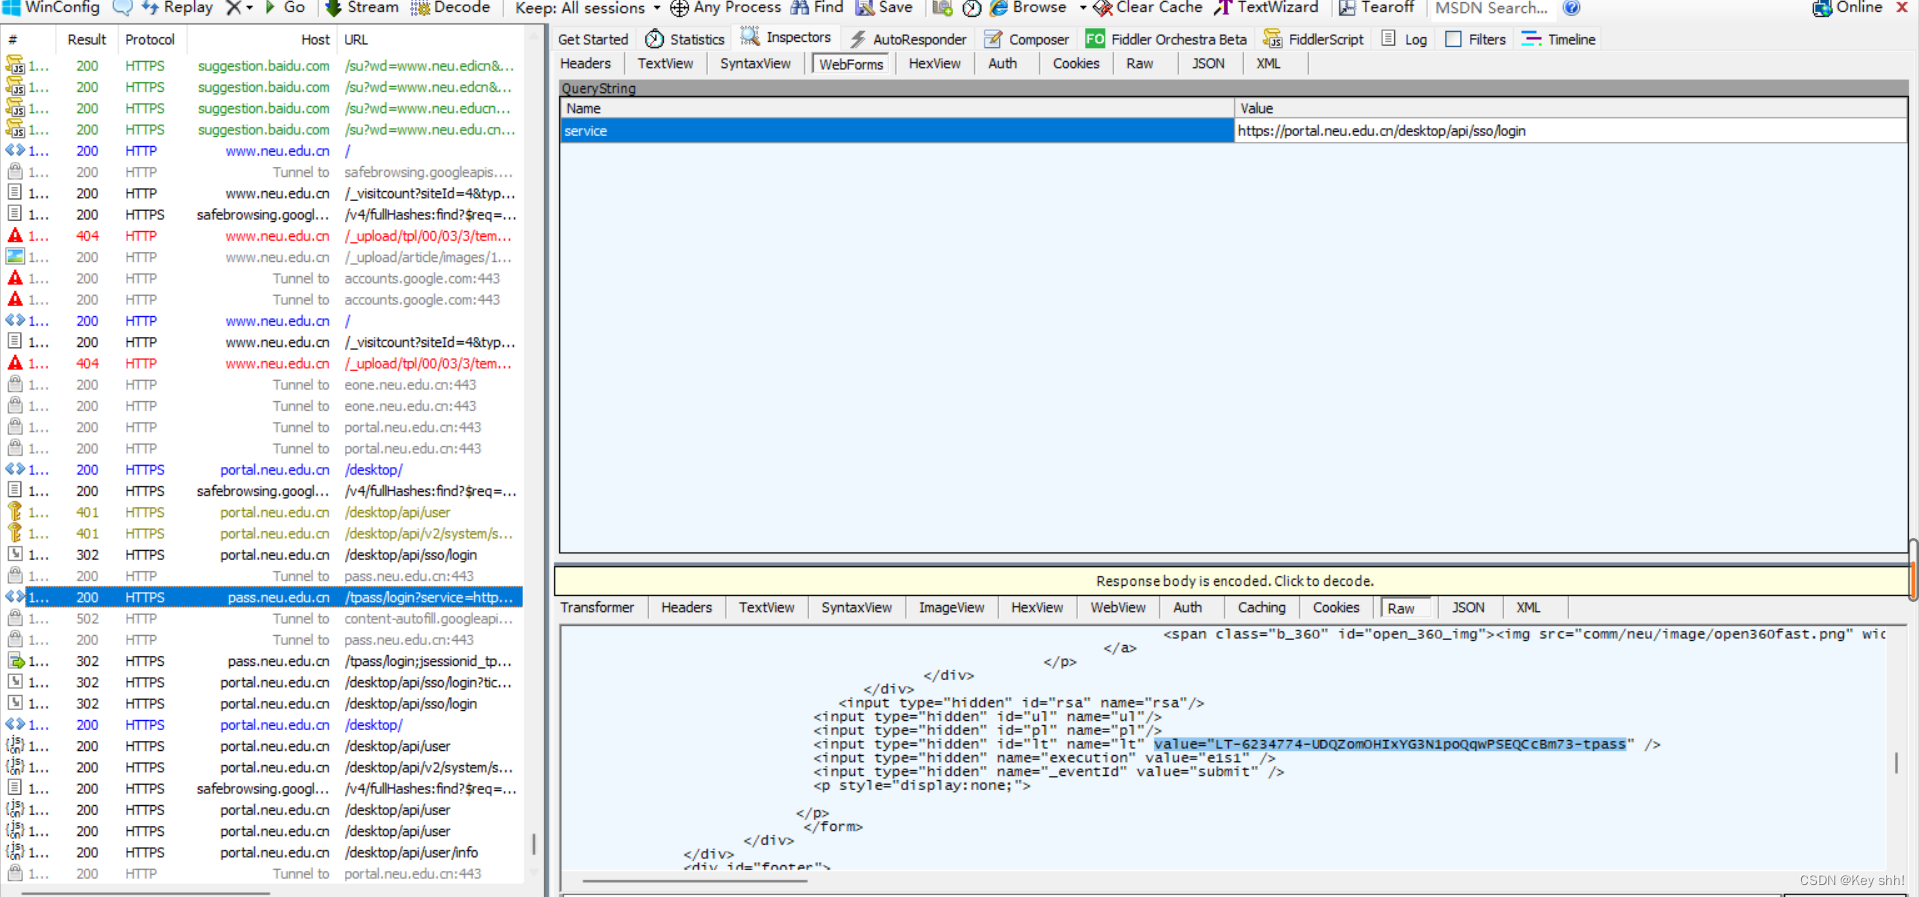Image resolution: width=1919 pixels, height=897 pixels.
Task: Open the Browse dropdown arrow
Action: 1082,8
